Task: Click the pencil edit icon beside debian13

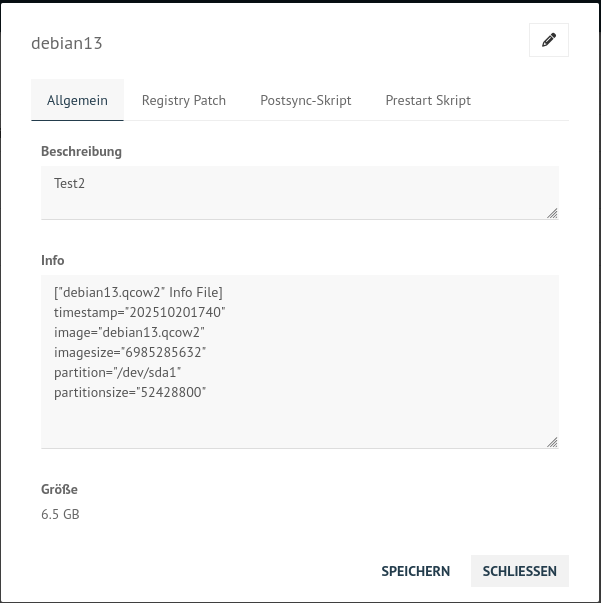Action: point(548,40)
